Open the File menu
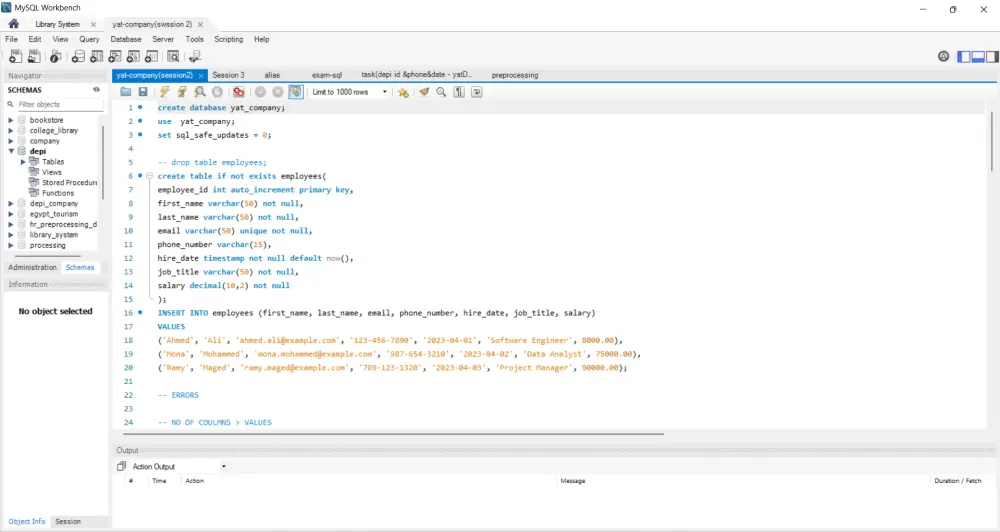Viewport: 1000px width, 532px height. [x=11, y=39]
